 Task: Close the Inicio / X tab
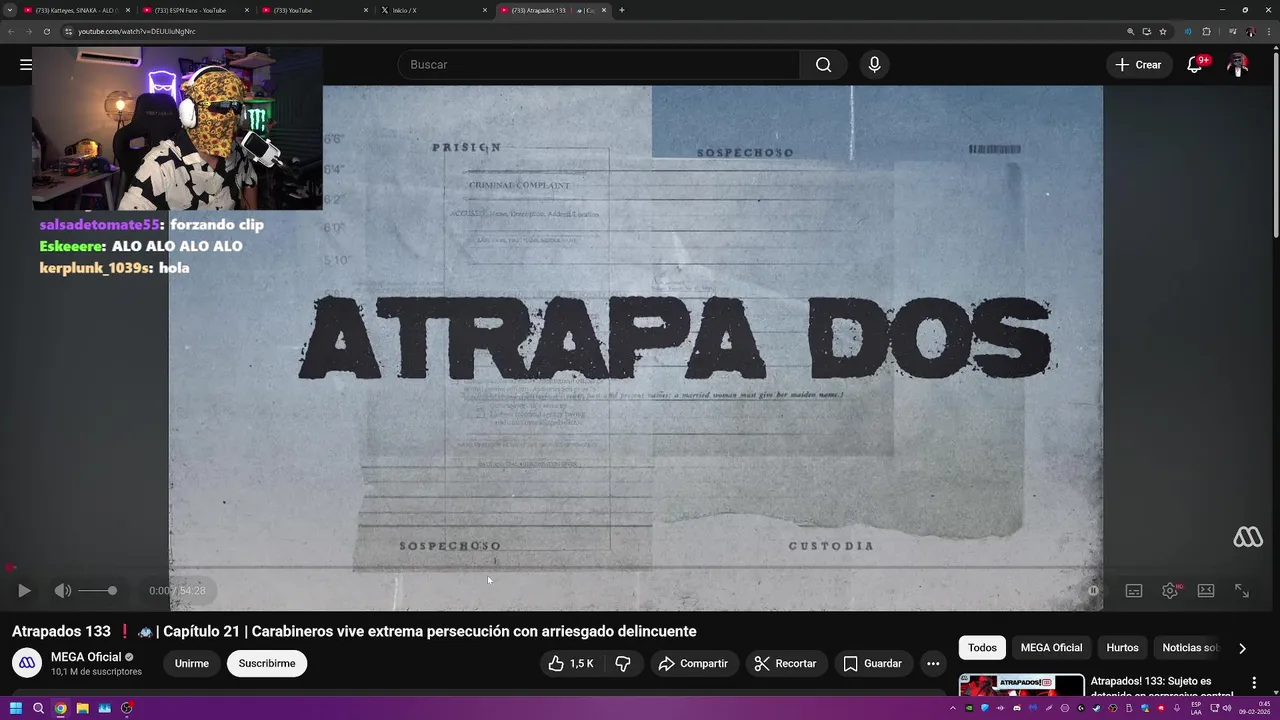point(485,10)
